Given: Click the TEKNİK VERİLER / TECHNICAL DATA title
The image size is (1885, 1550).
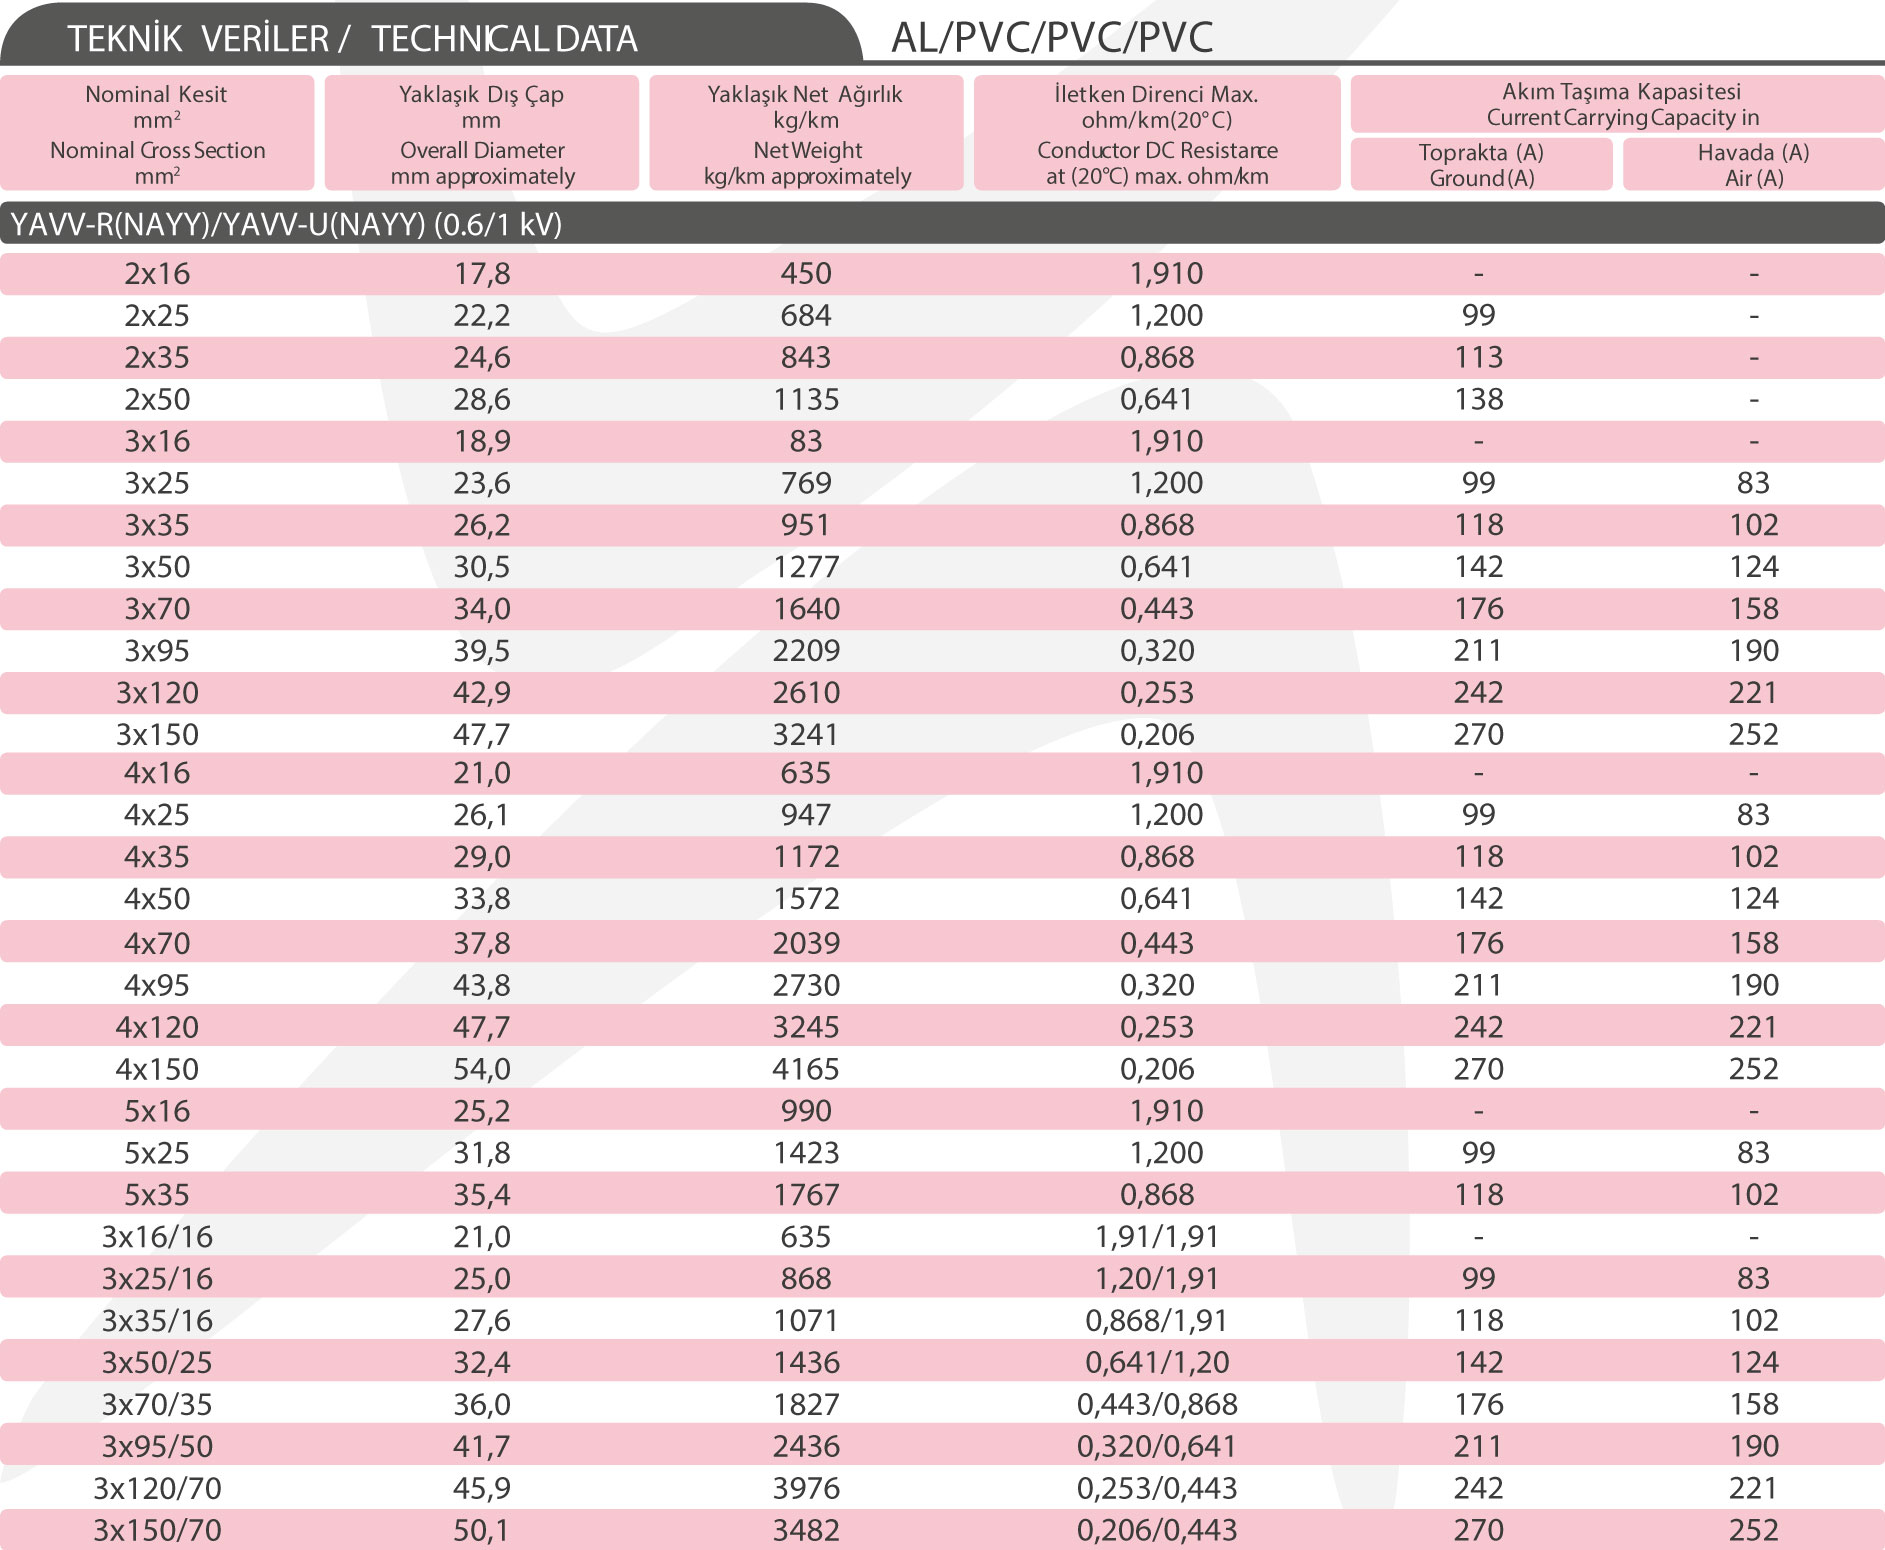Looking at the screenshot, I should [352, 39].
